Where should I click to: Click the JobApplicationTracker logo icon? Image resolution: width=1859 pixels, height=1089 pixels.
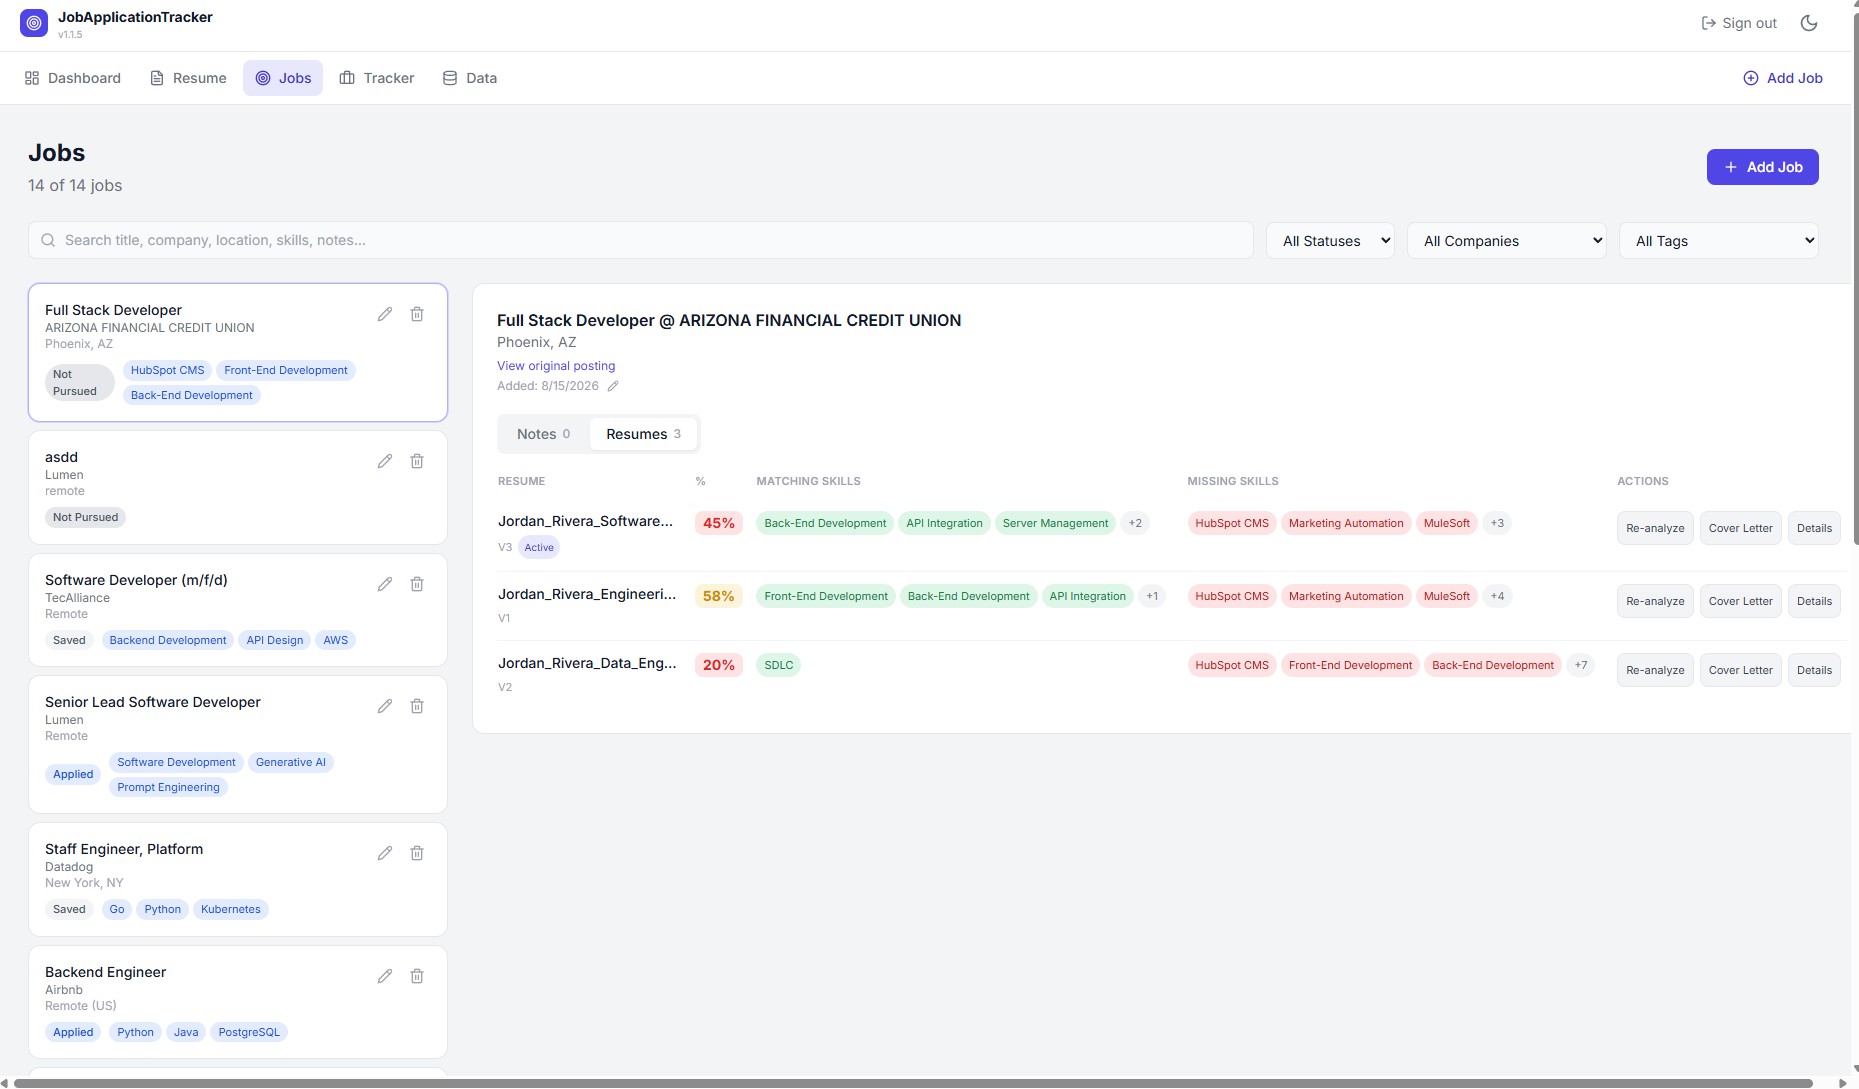(34, 23)
